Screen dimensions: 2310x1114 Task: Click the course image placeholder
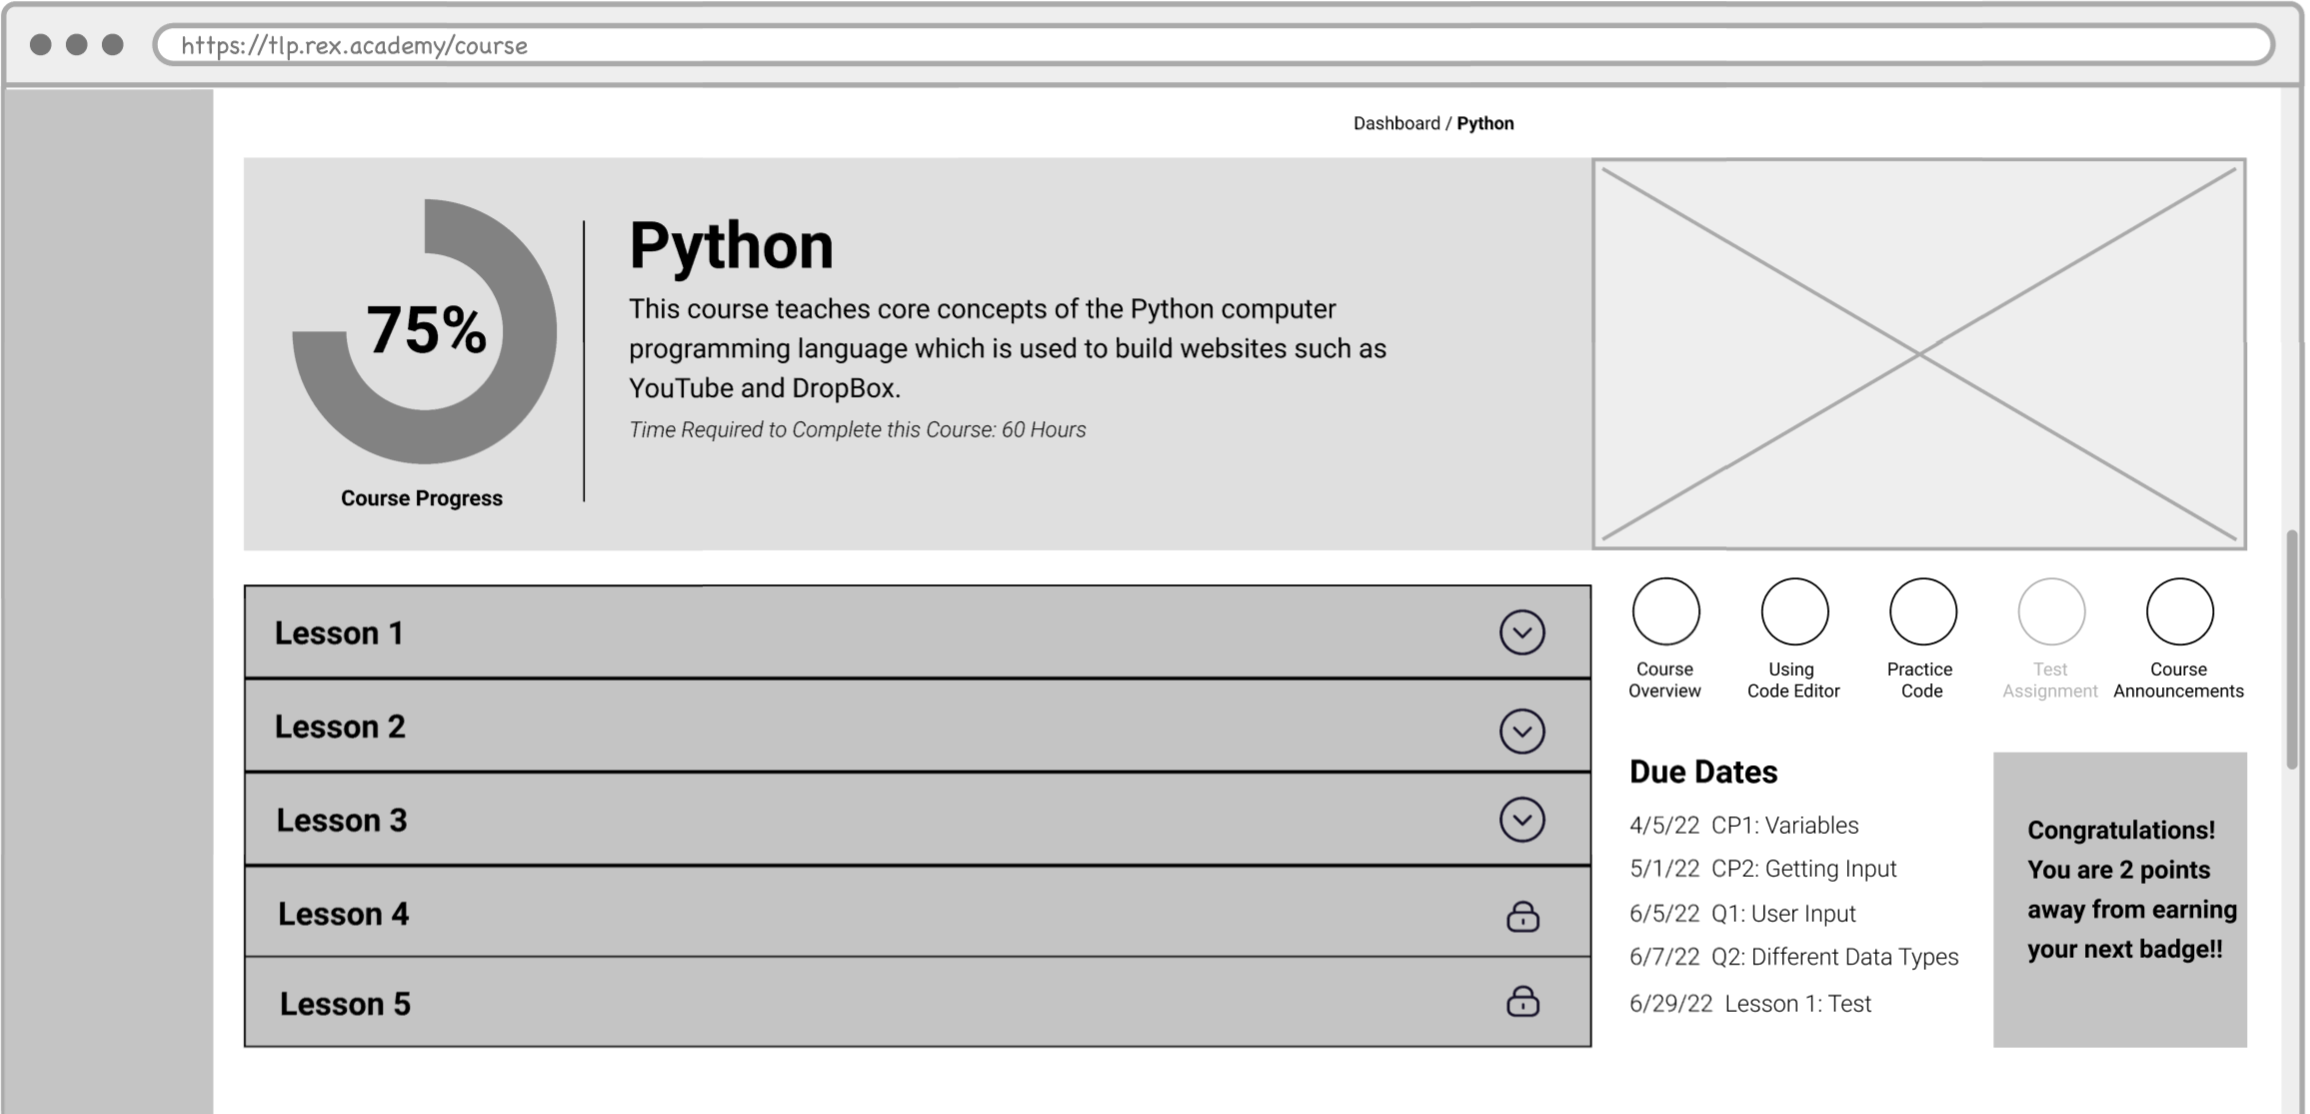click(1919, 354)
